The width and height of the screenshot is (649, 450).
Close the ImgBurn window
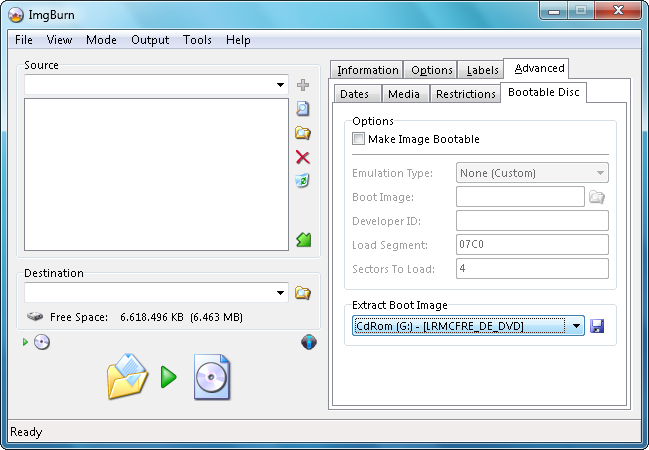coord(618,10)
